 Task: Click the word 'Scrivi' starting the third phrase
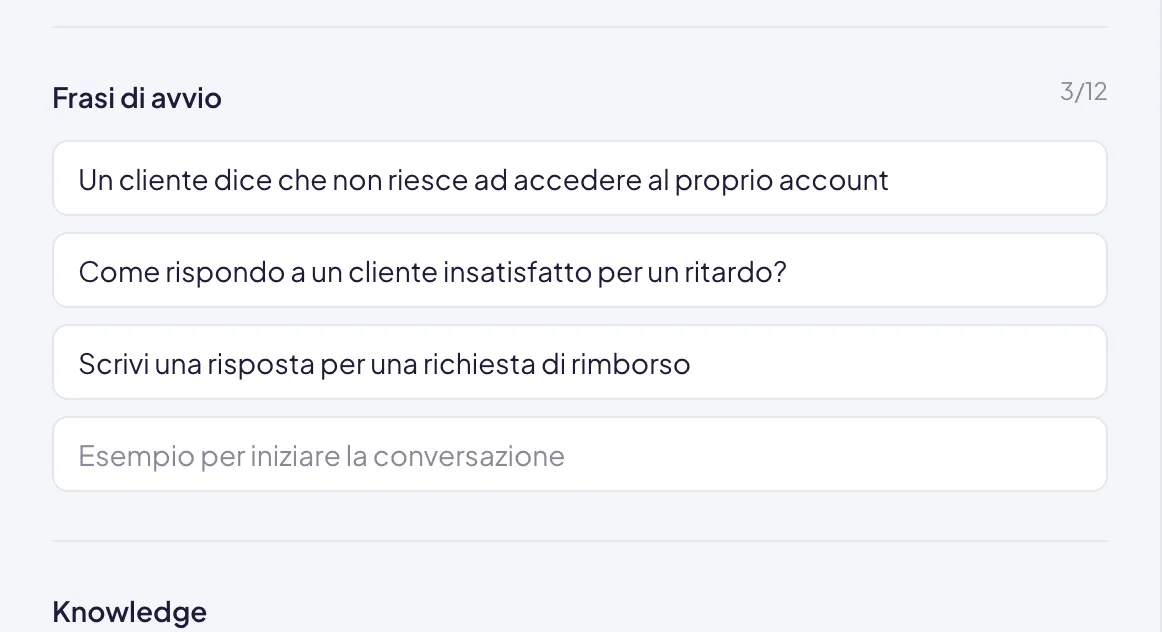[113, 364]
